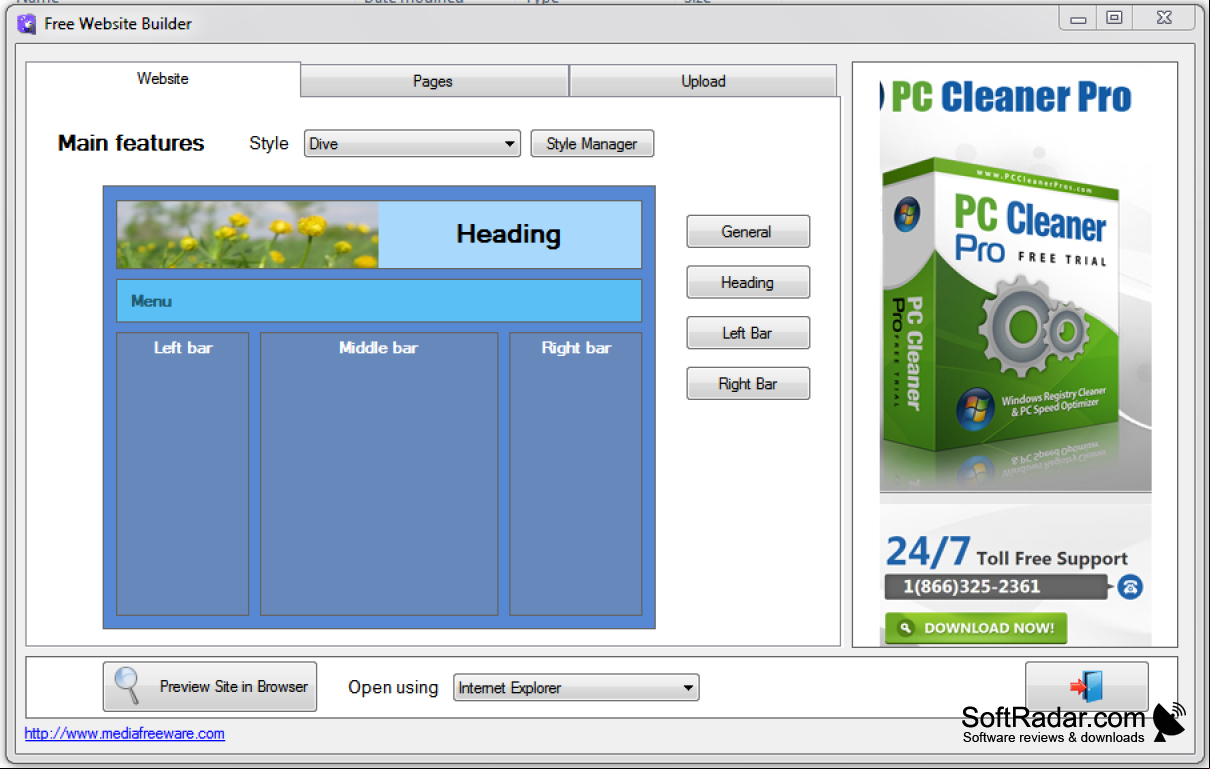Click the General button

coord(748,232)
